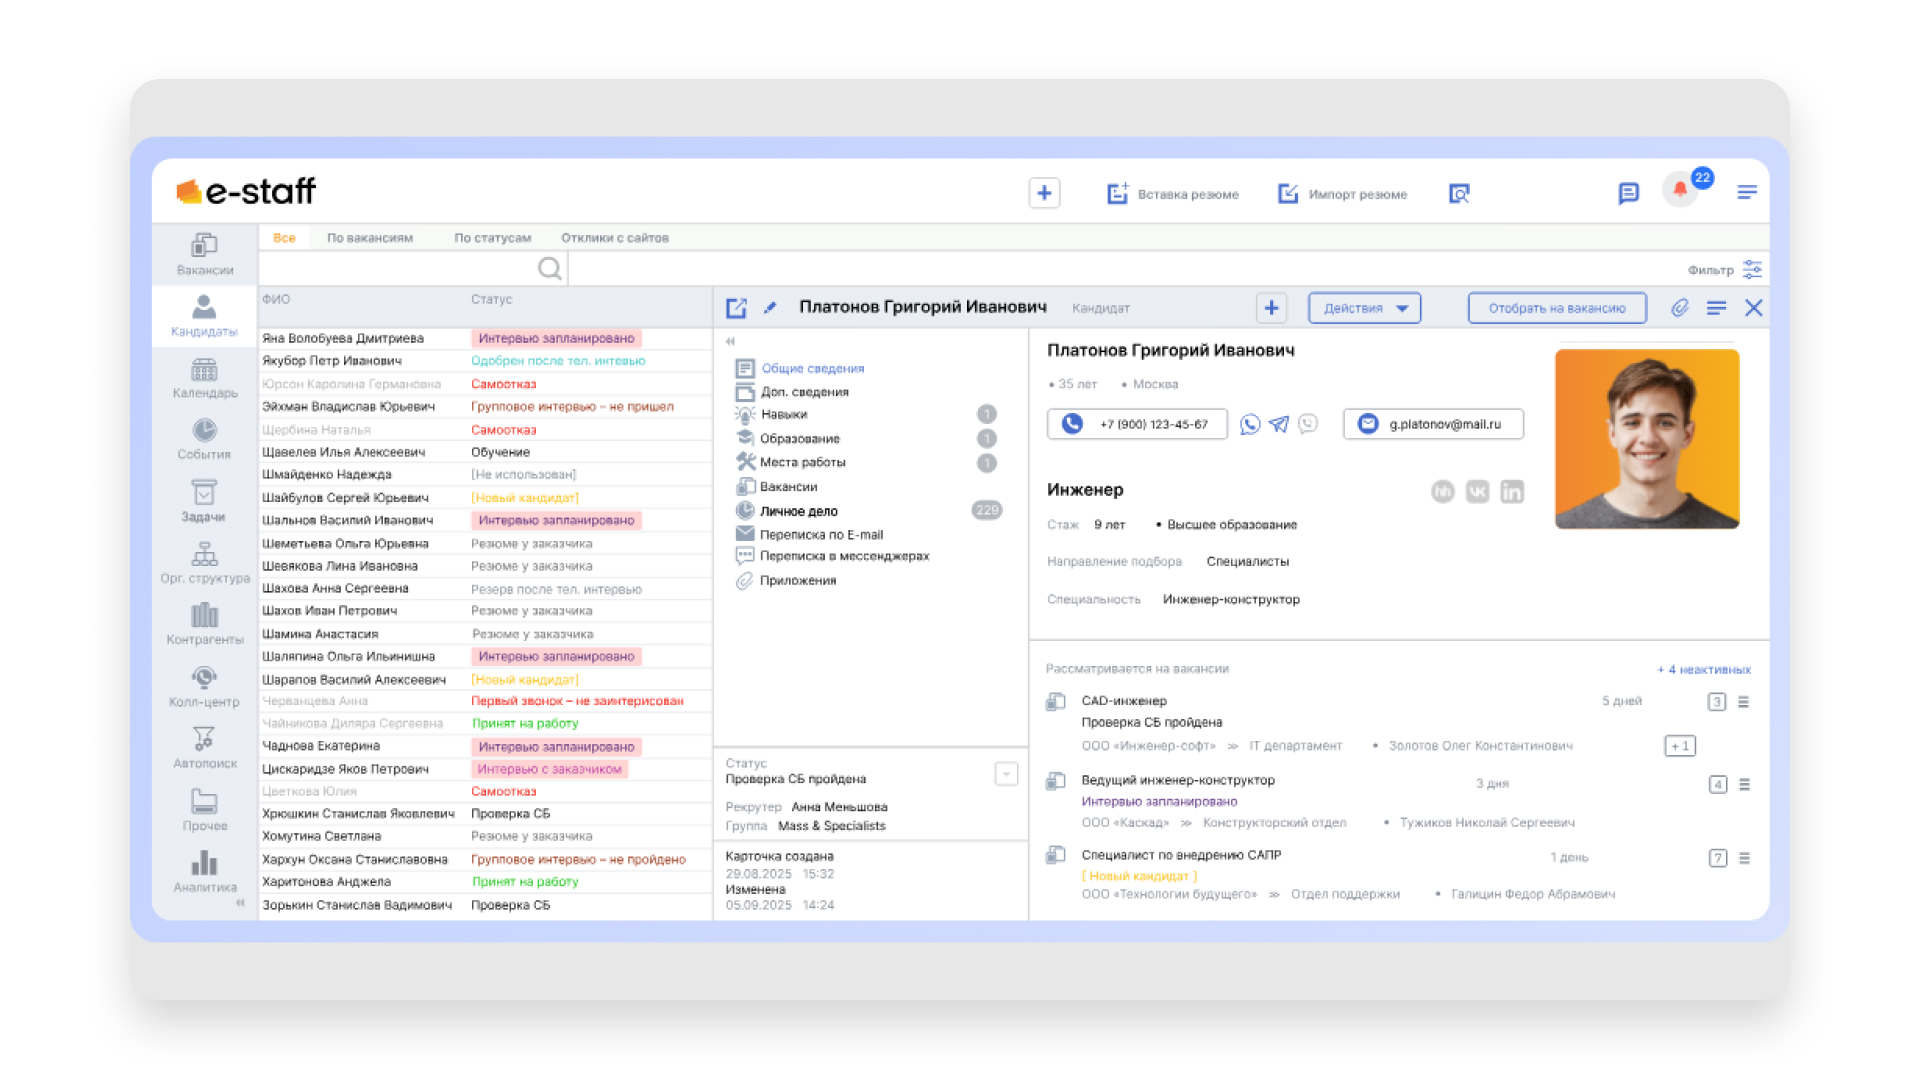Viewport: 1920px width, 1080px height.
Task: Open the Filter settings toggle icon
Action: point(1752,269)
